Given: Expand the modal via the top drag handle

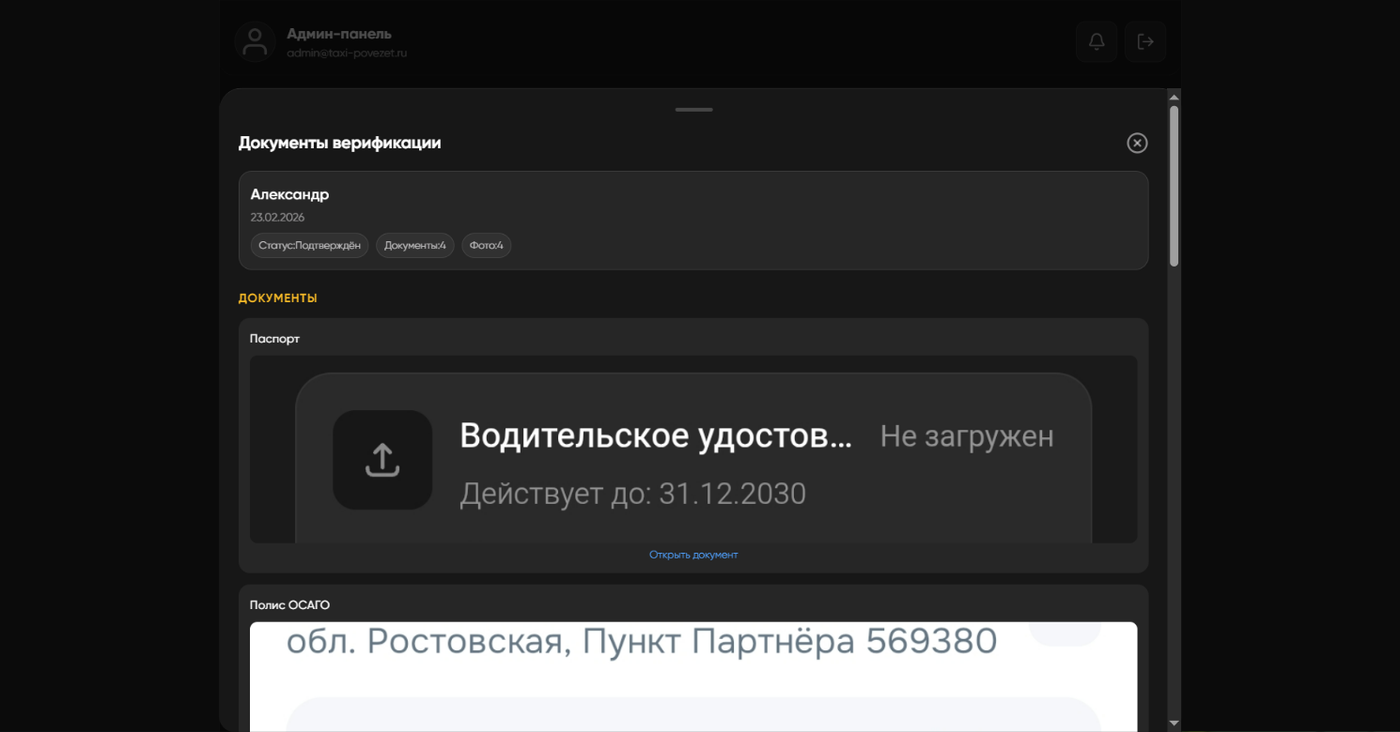Looking at the screenshot, I should pyautogui.click(x=694, y=110).
